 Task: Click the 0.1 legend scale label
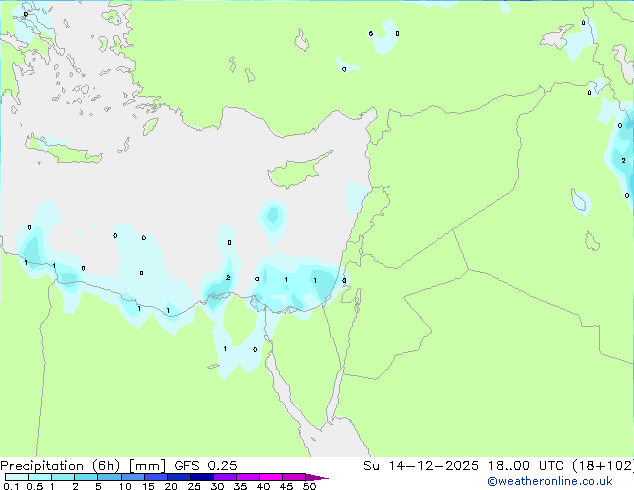click(11, 486)
